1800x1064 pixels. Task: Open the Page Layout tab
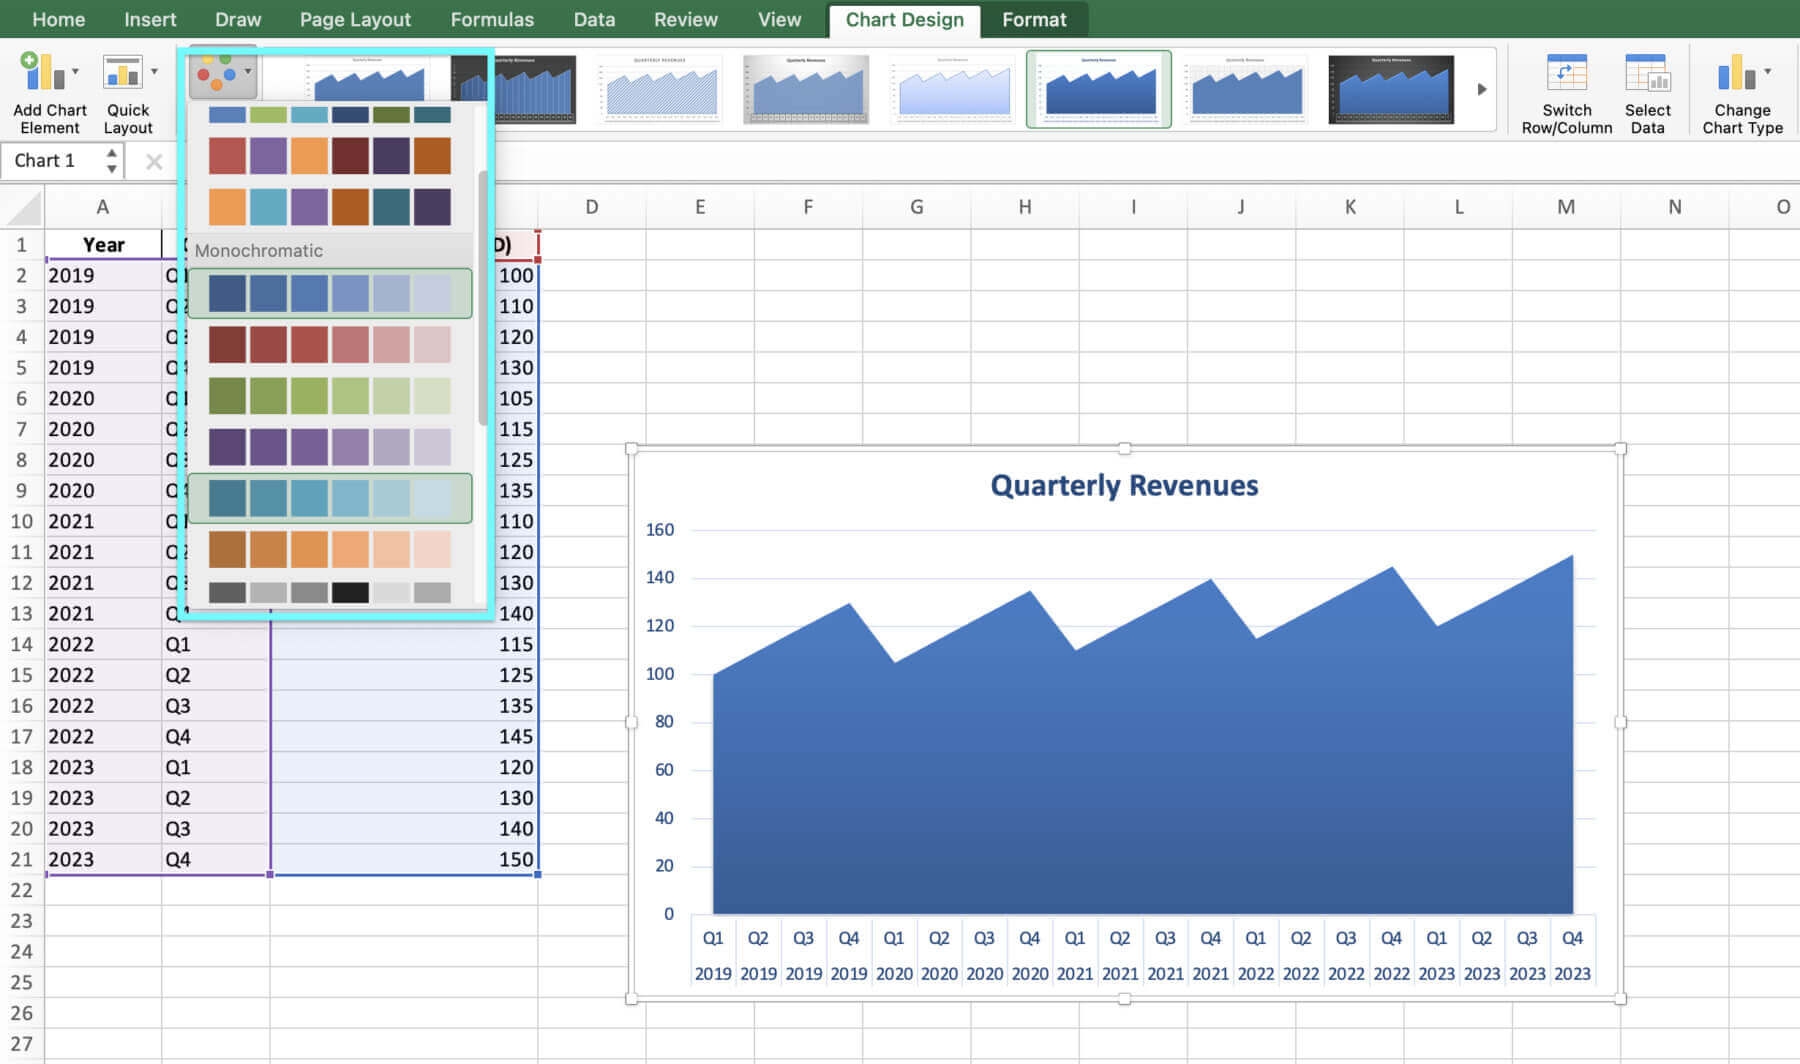pos(355,19)
